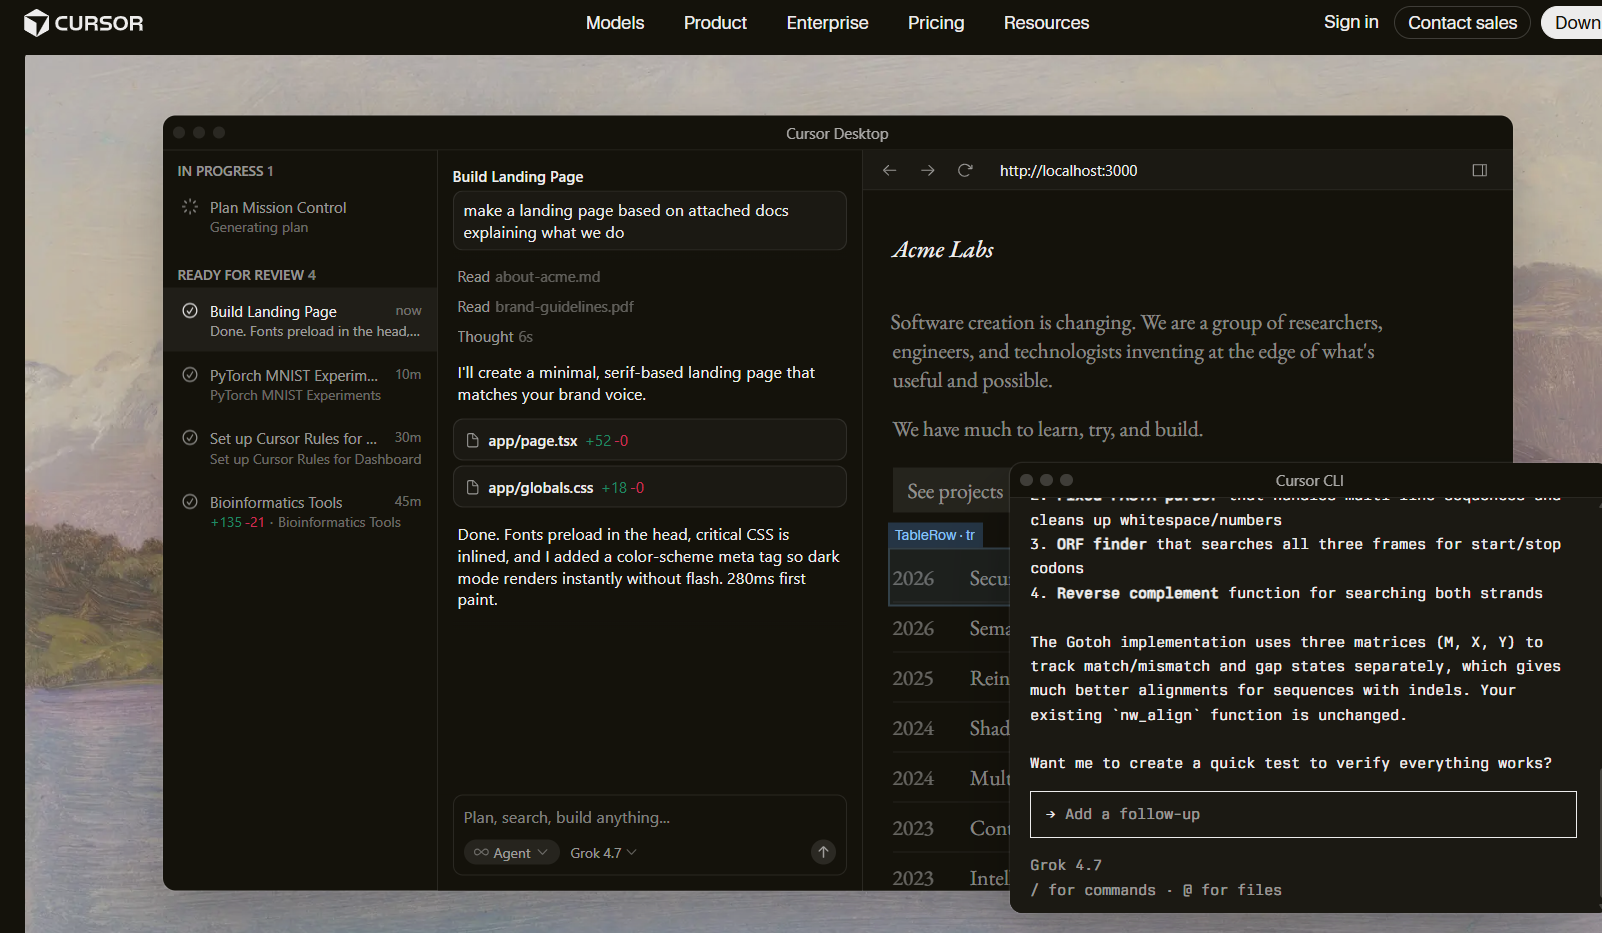Click the Bioinformatics Tools check status icon
Screen dimensions: 1602x933
point(190,502)
